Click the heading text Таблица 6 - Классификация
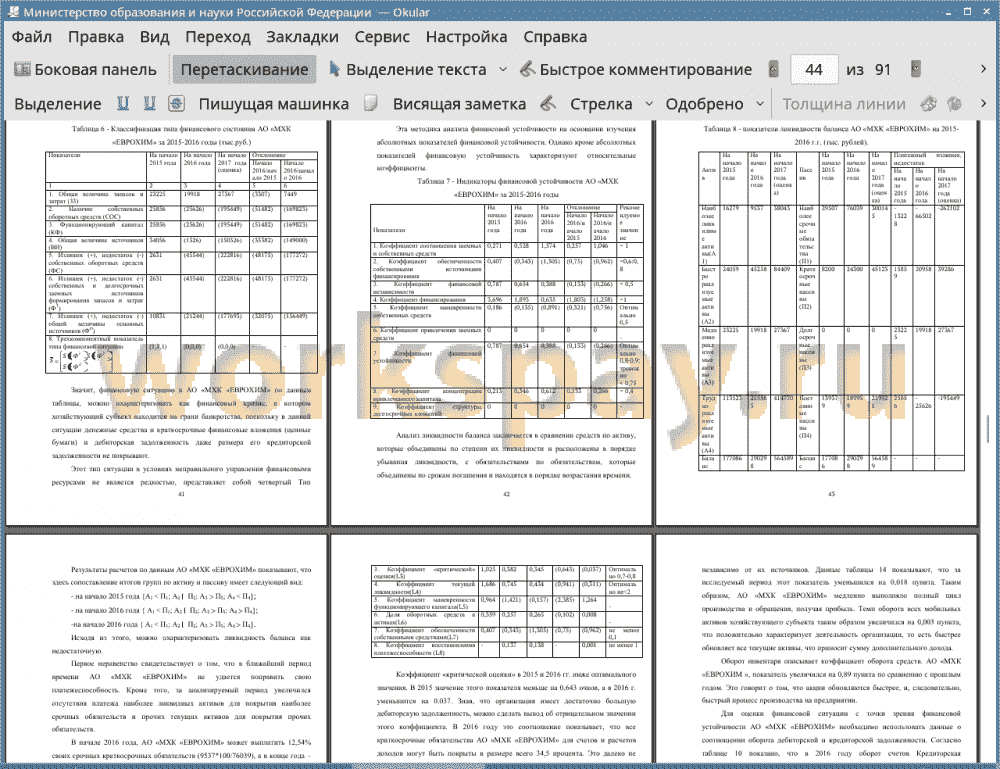Screen dimensions: 1000x769 click(181, 135)
